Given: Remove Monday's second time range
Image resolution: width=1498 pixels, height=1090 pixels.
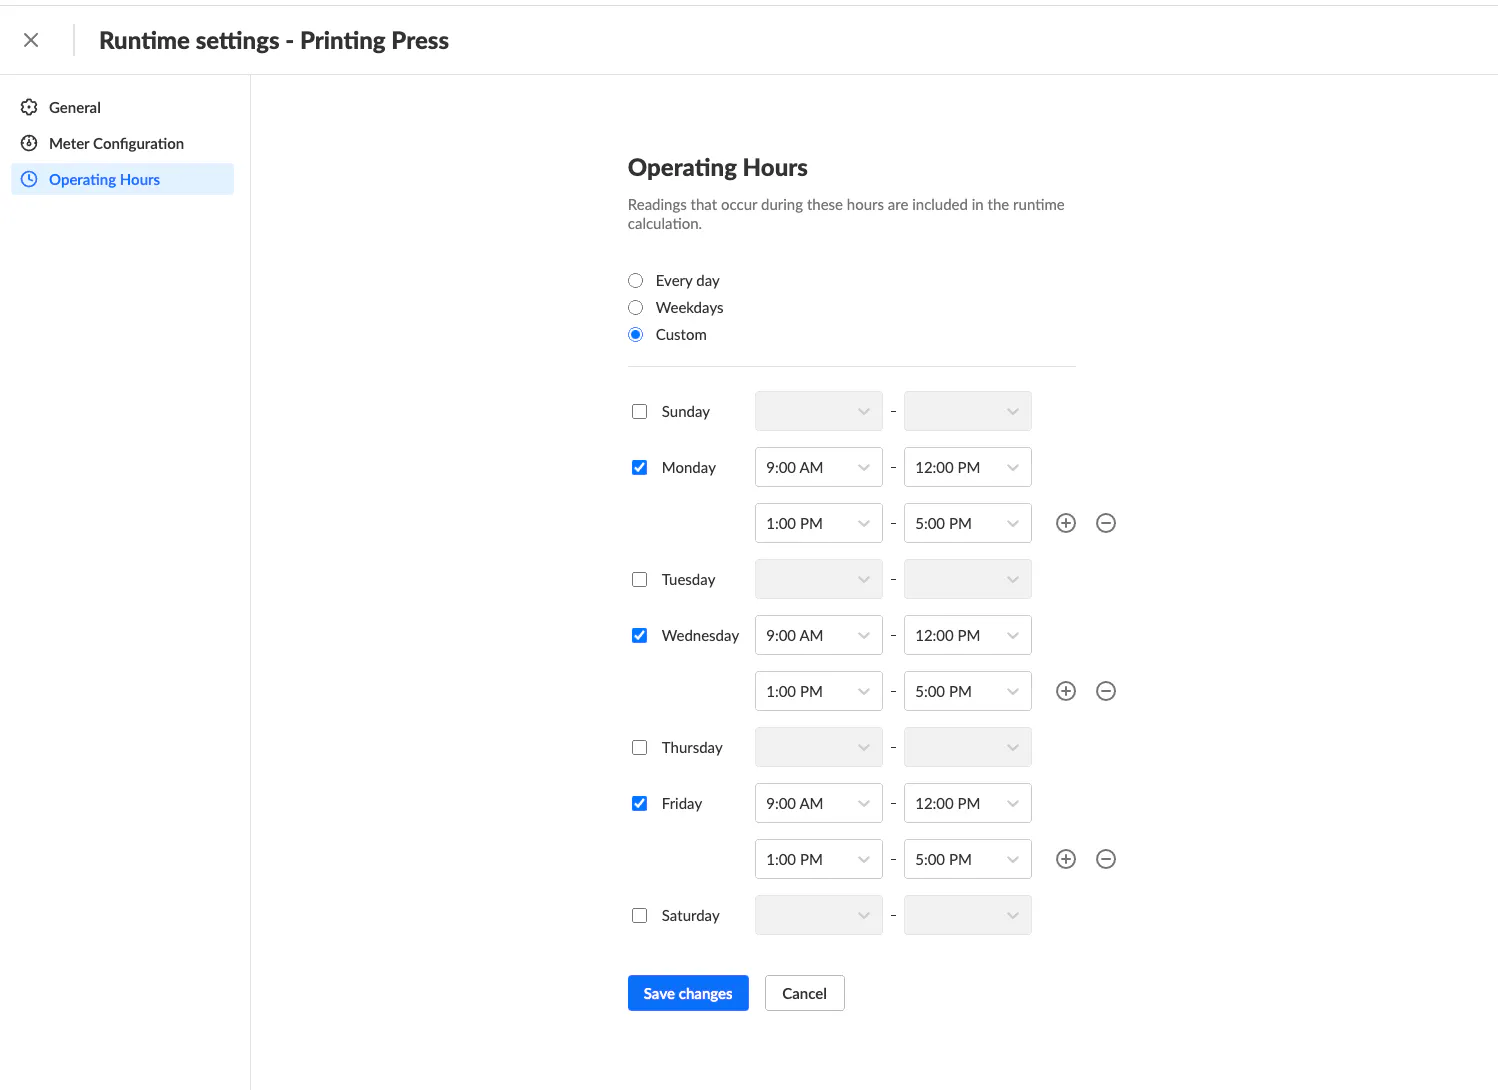Looking at the screenshot, I should click(1106, 523).
